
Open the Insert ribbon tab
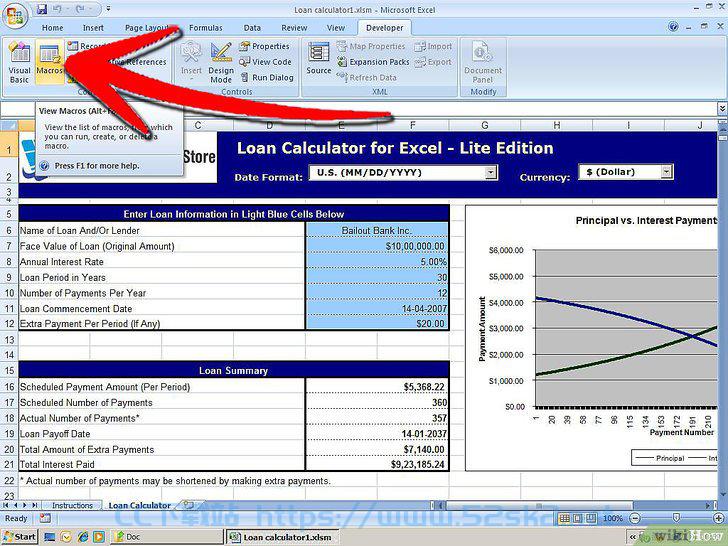pos(93,28)
